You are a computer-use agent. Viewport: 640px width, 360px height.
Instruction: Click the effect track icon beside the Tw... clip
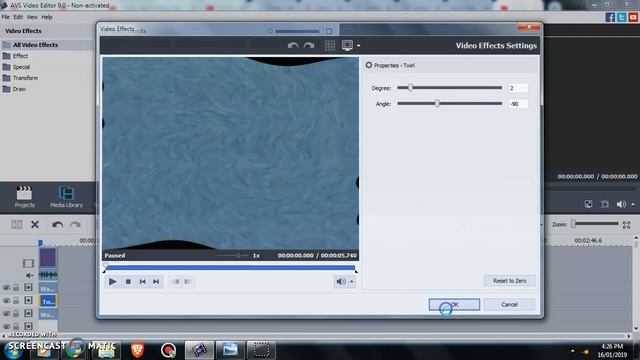pyautogui.click(x=28, y=300)
